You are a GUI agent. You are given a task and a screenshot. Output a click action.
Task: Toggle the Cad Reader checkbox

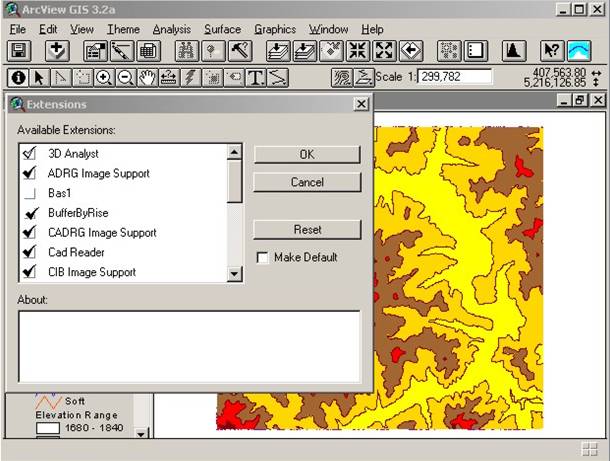tap(30, 252)
